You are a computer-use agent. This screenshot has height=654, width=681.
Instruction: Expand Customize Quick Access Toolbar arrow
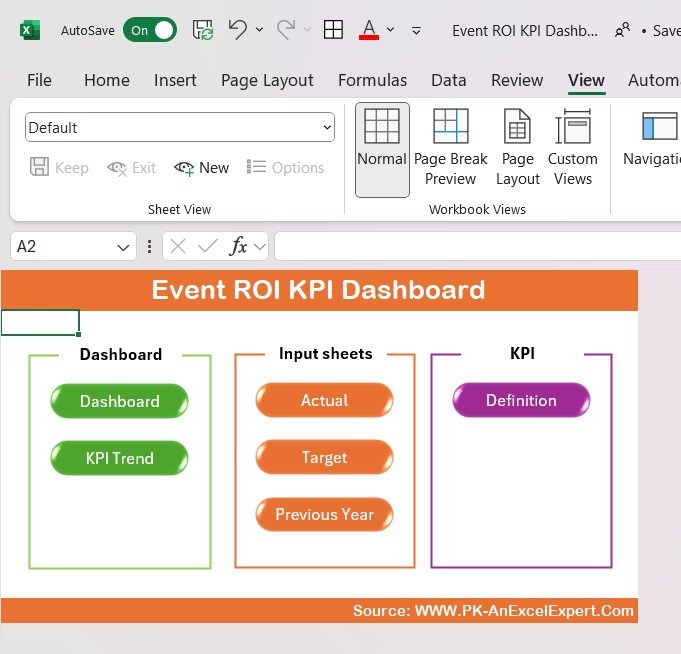(x=417, y=31)
